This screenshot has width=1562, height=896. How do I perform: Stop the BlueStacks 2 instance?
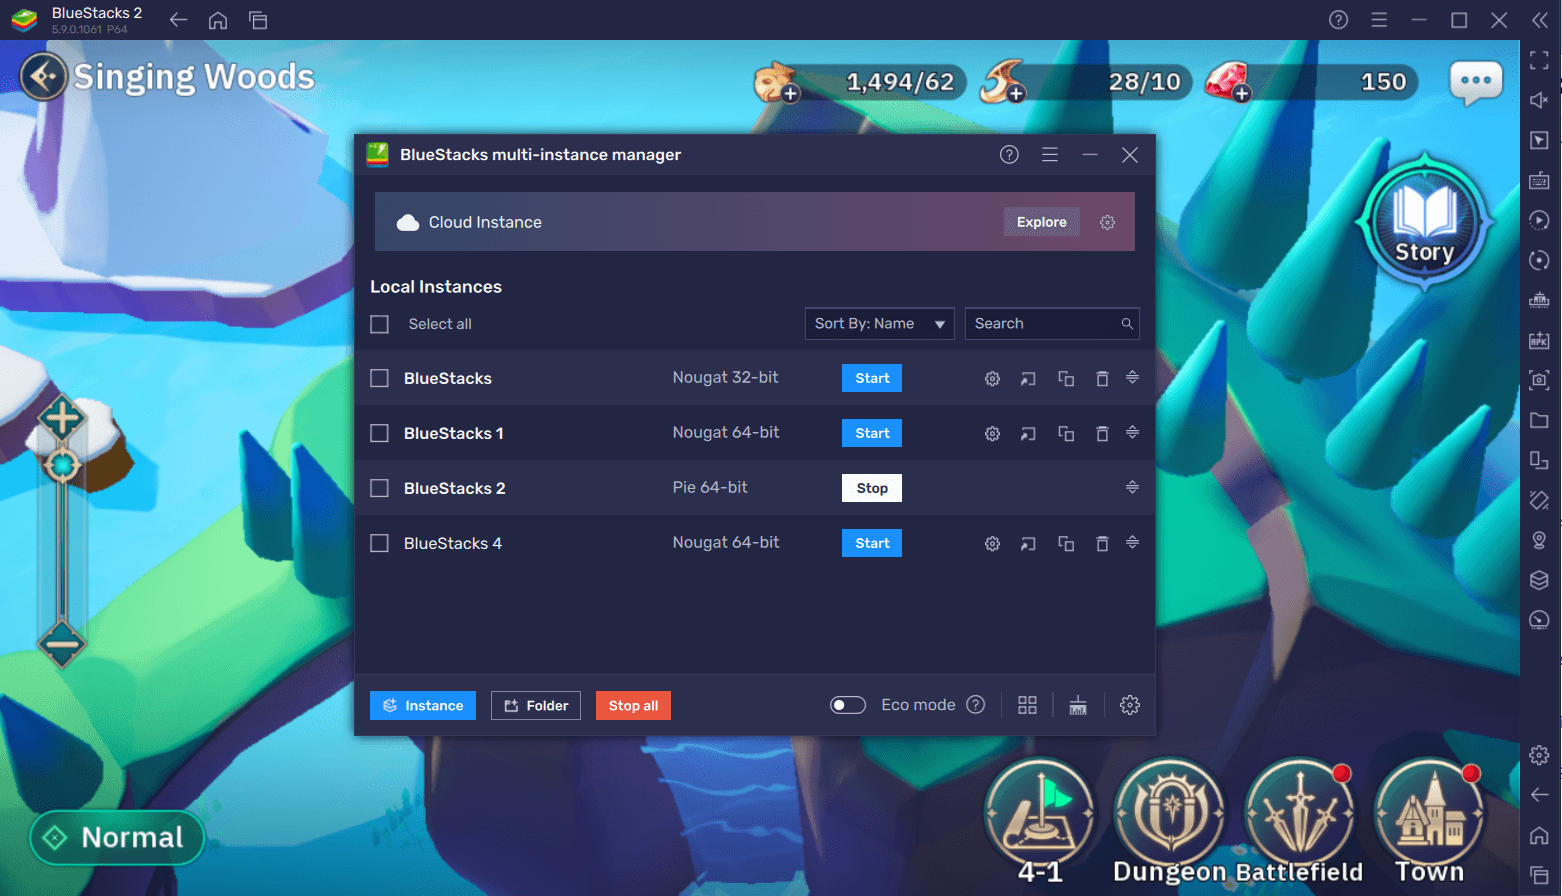coord(872,488)
